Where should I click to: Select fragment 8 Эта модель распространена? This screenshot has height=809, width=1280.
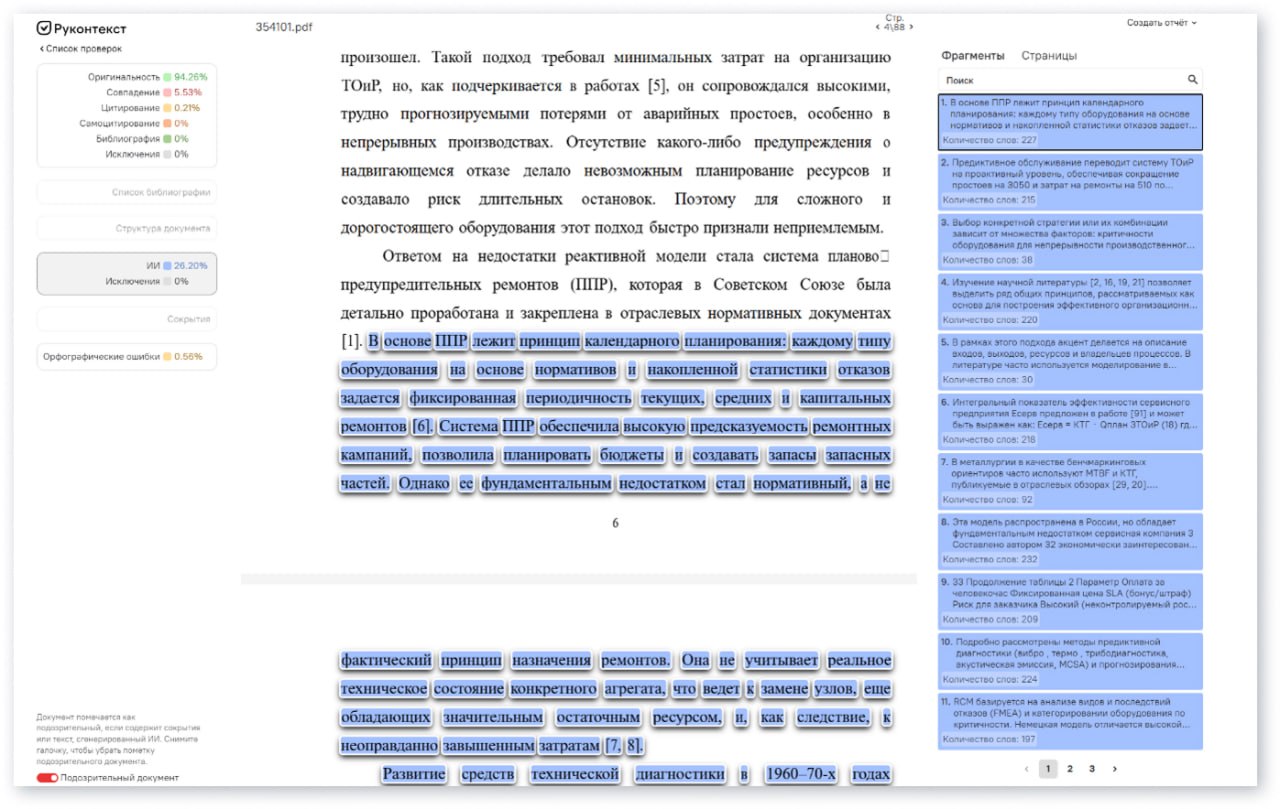1070,541
